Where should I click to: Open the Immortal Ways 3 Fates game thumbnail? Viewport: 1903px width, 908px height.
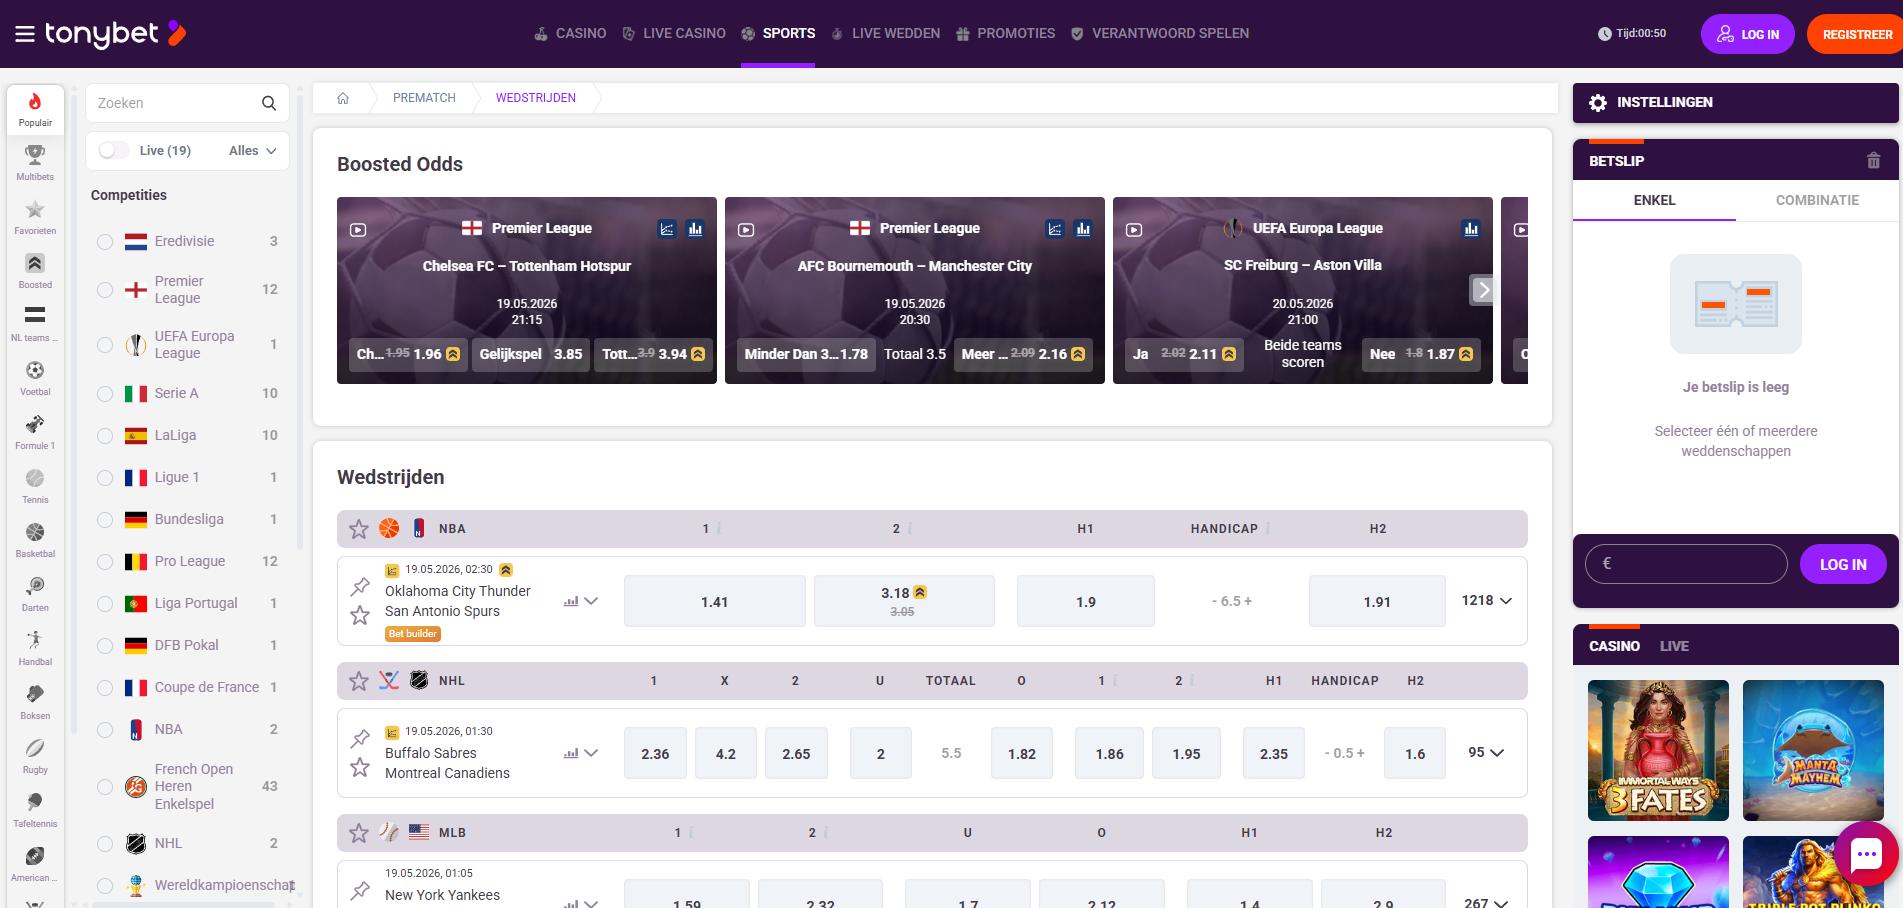coord(1658,750)
